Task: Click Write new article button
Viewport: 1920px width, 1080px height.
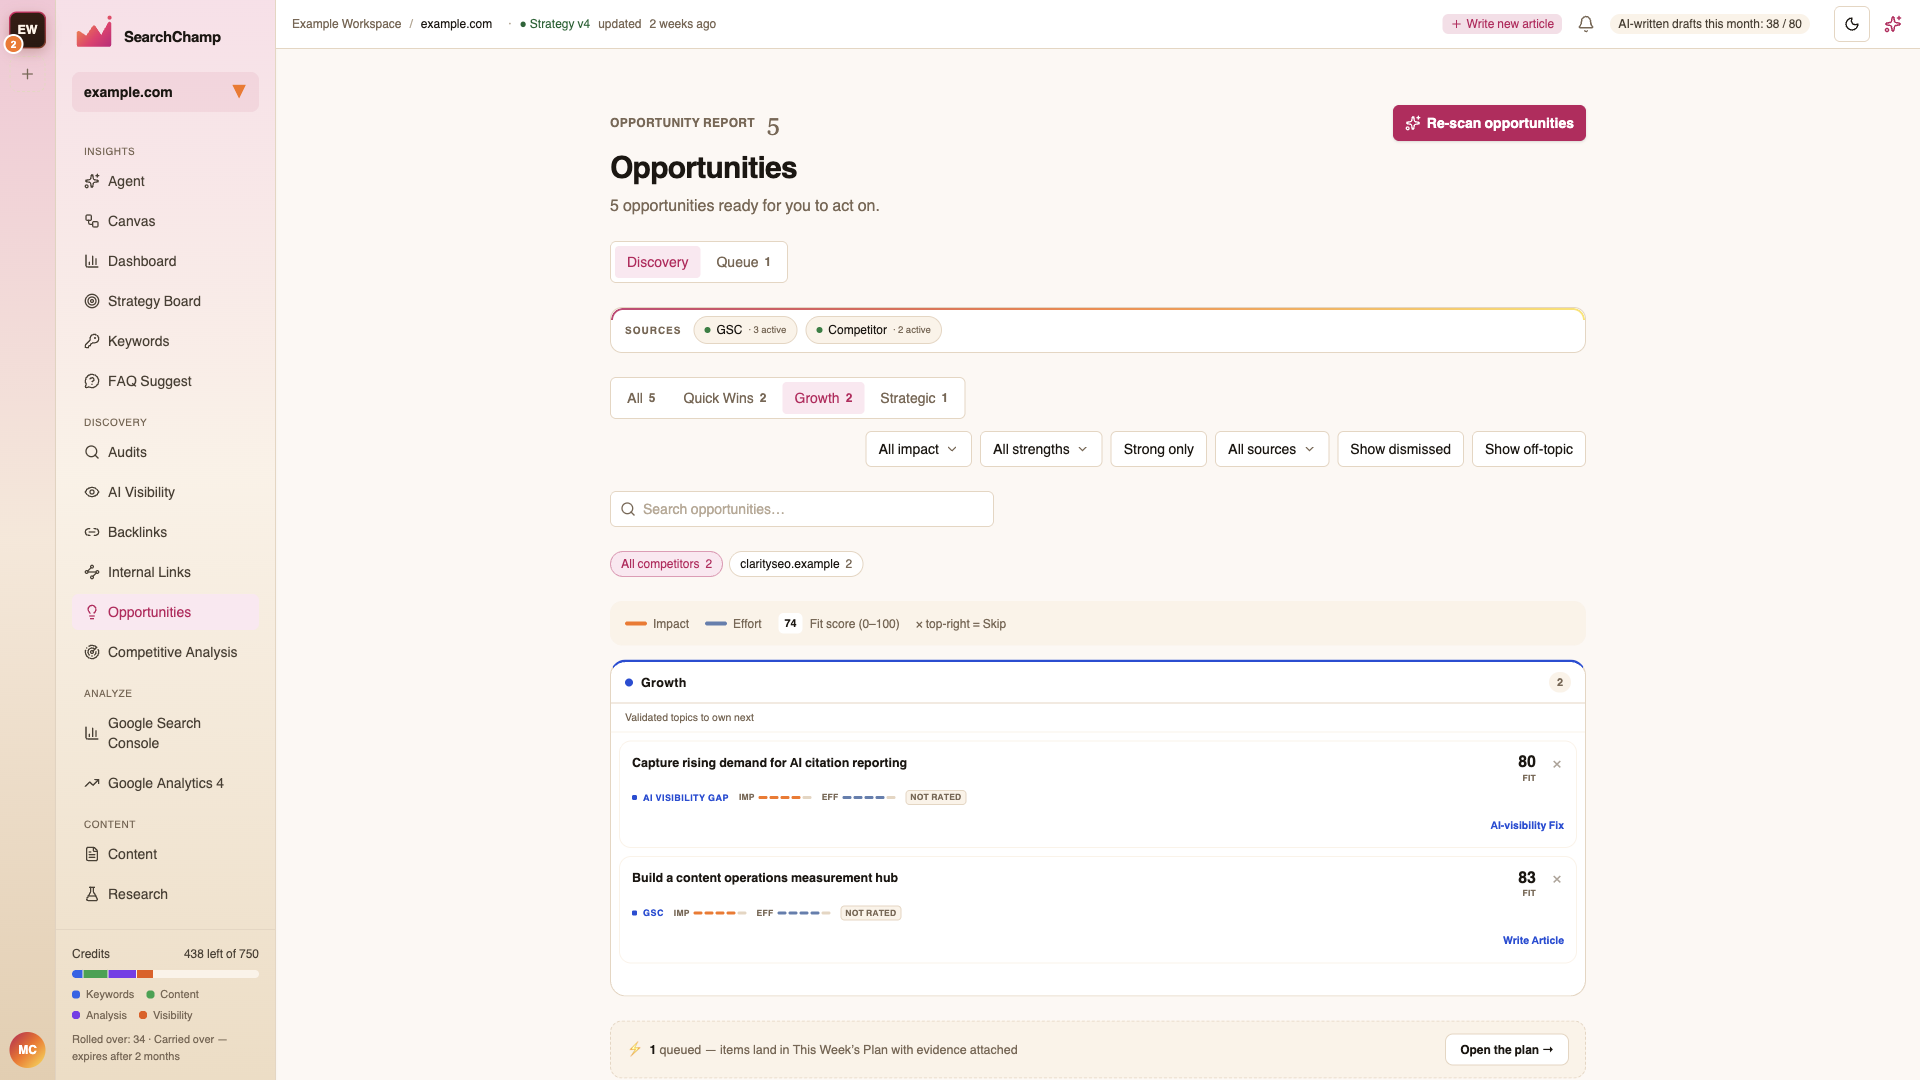Action: (1502, 24)
